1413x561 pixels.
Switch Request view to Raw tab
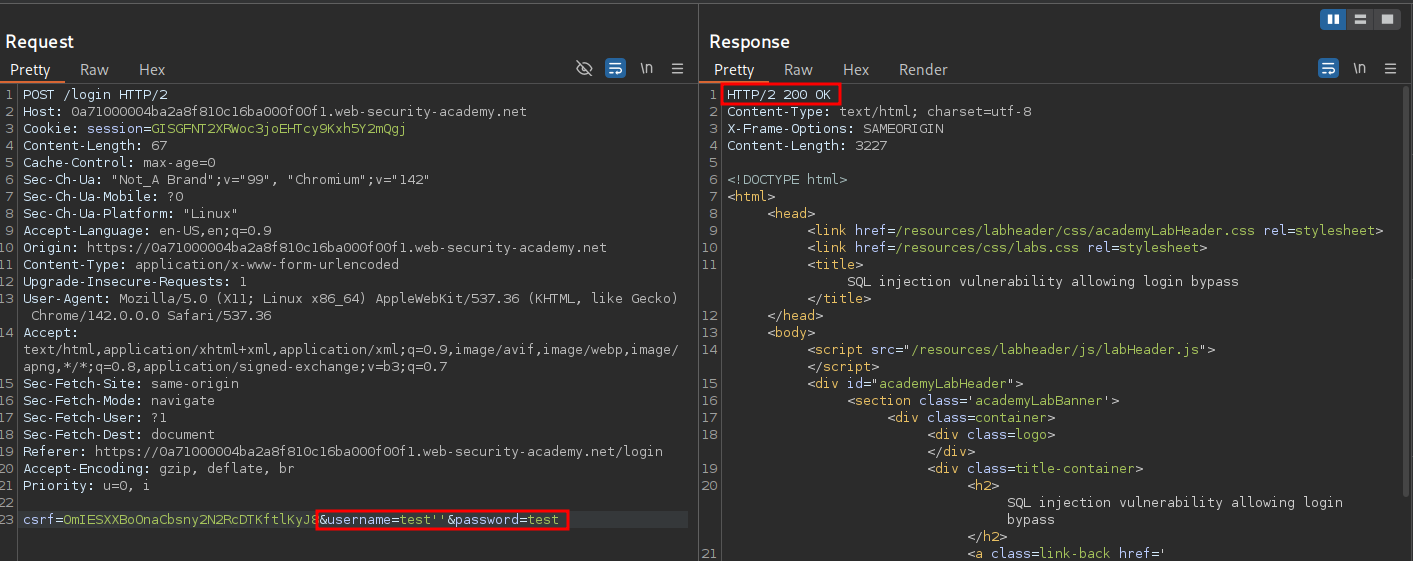pos(95,70)
